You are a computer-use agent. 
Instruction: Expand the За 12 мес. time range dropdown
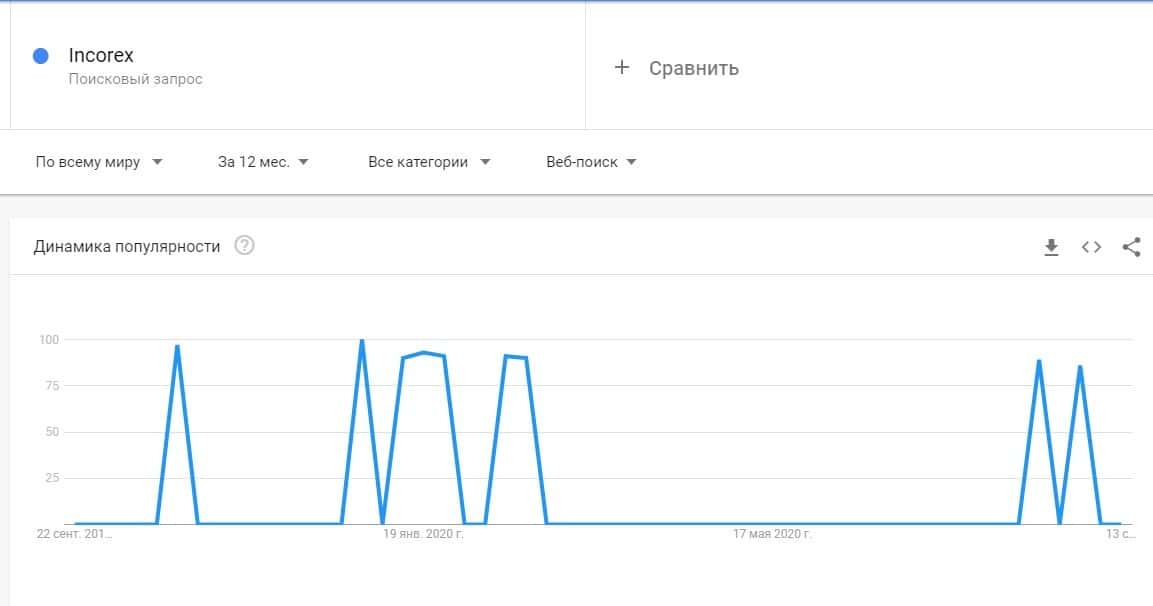263,162
